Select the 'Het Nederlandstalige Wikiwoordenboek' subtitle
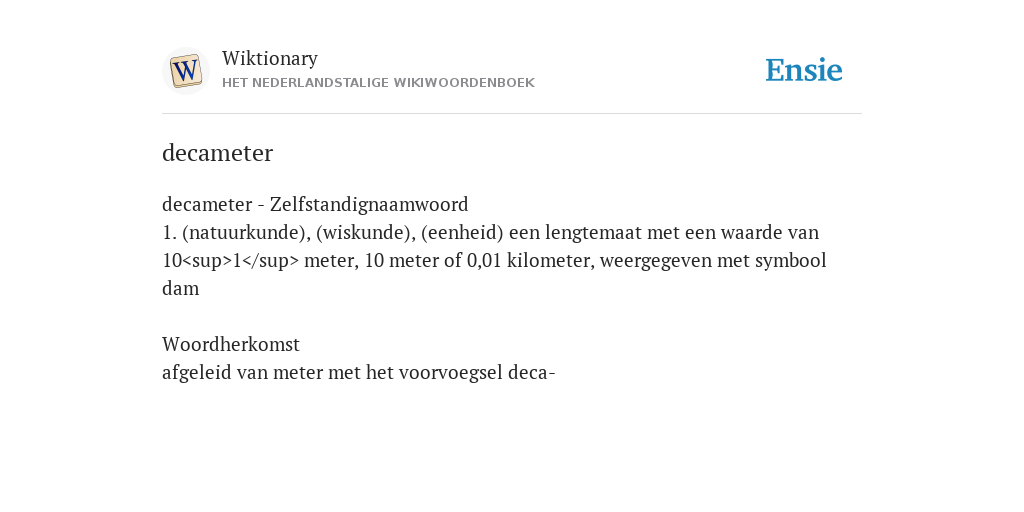The height and width of the screenshot is (512, 1024). pos(378,83)
